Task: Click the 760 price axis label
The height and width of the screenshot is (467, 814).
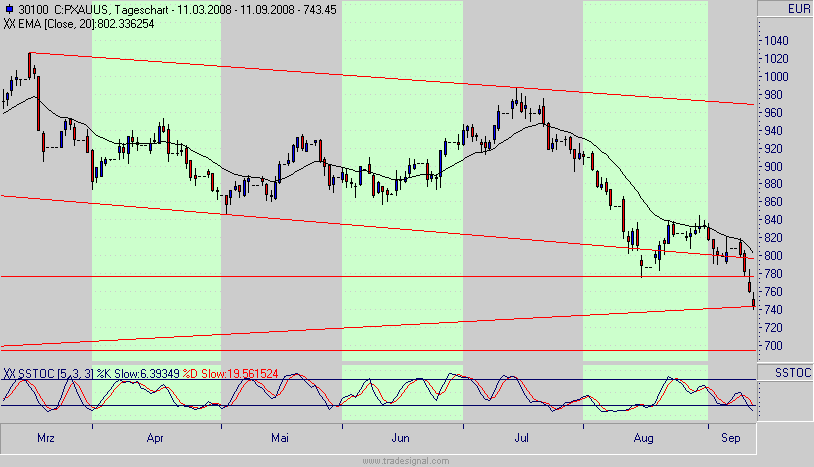Action: [x=773, y=292]
